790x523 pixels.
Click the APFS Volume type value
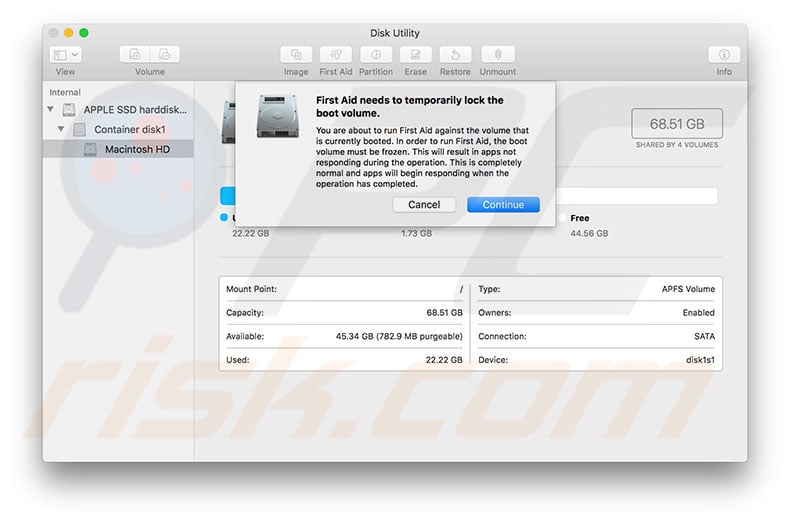coord(688,289)
